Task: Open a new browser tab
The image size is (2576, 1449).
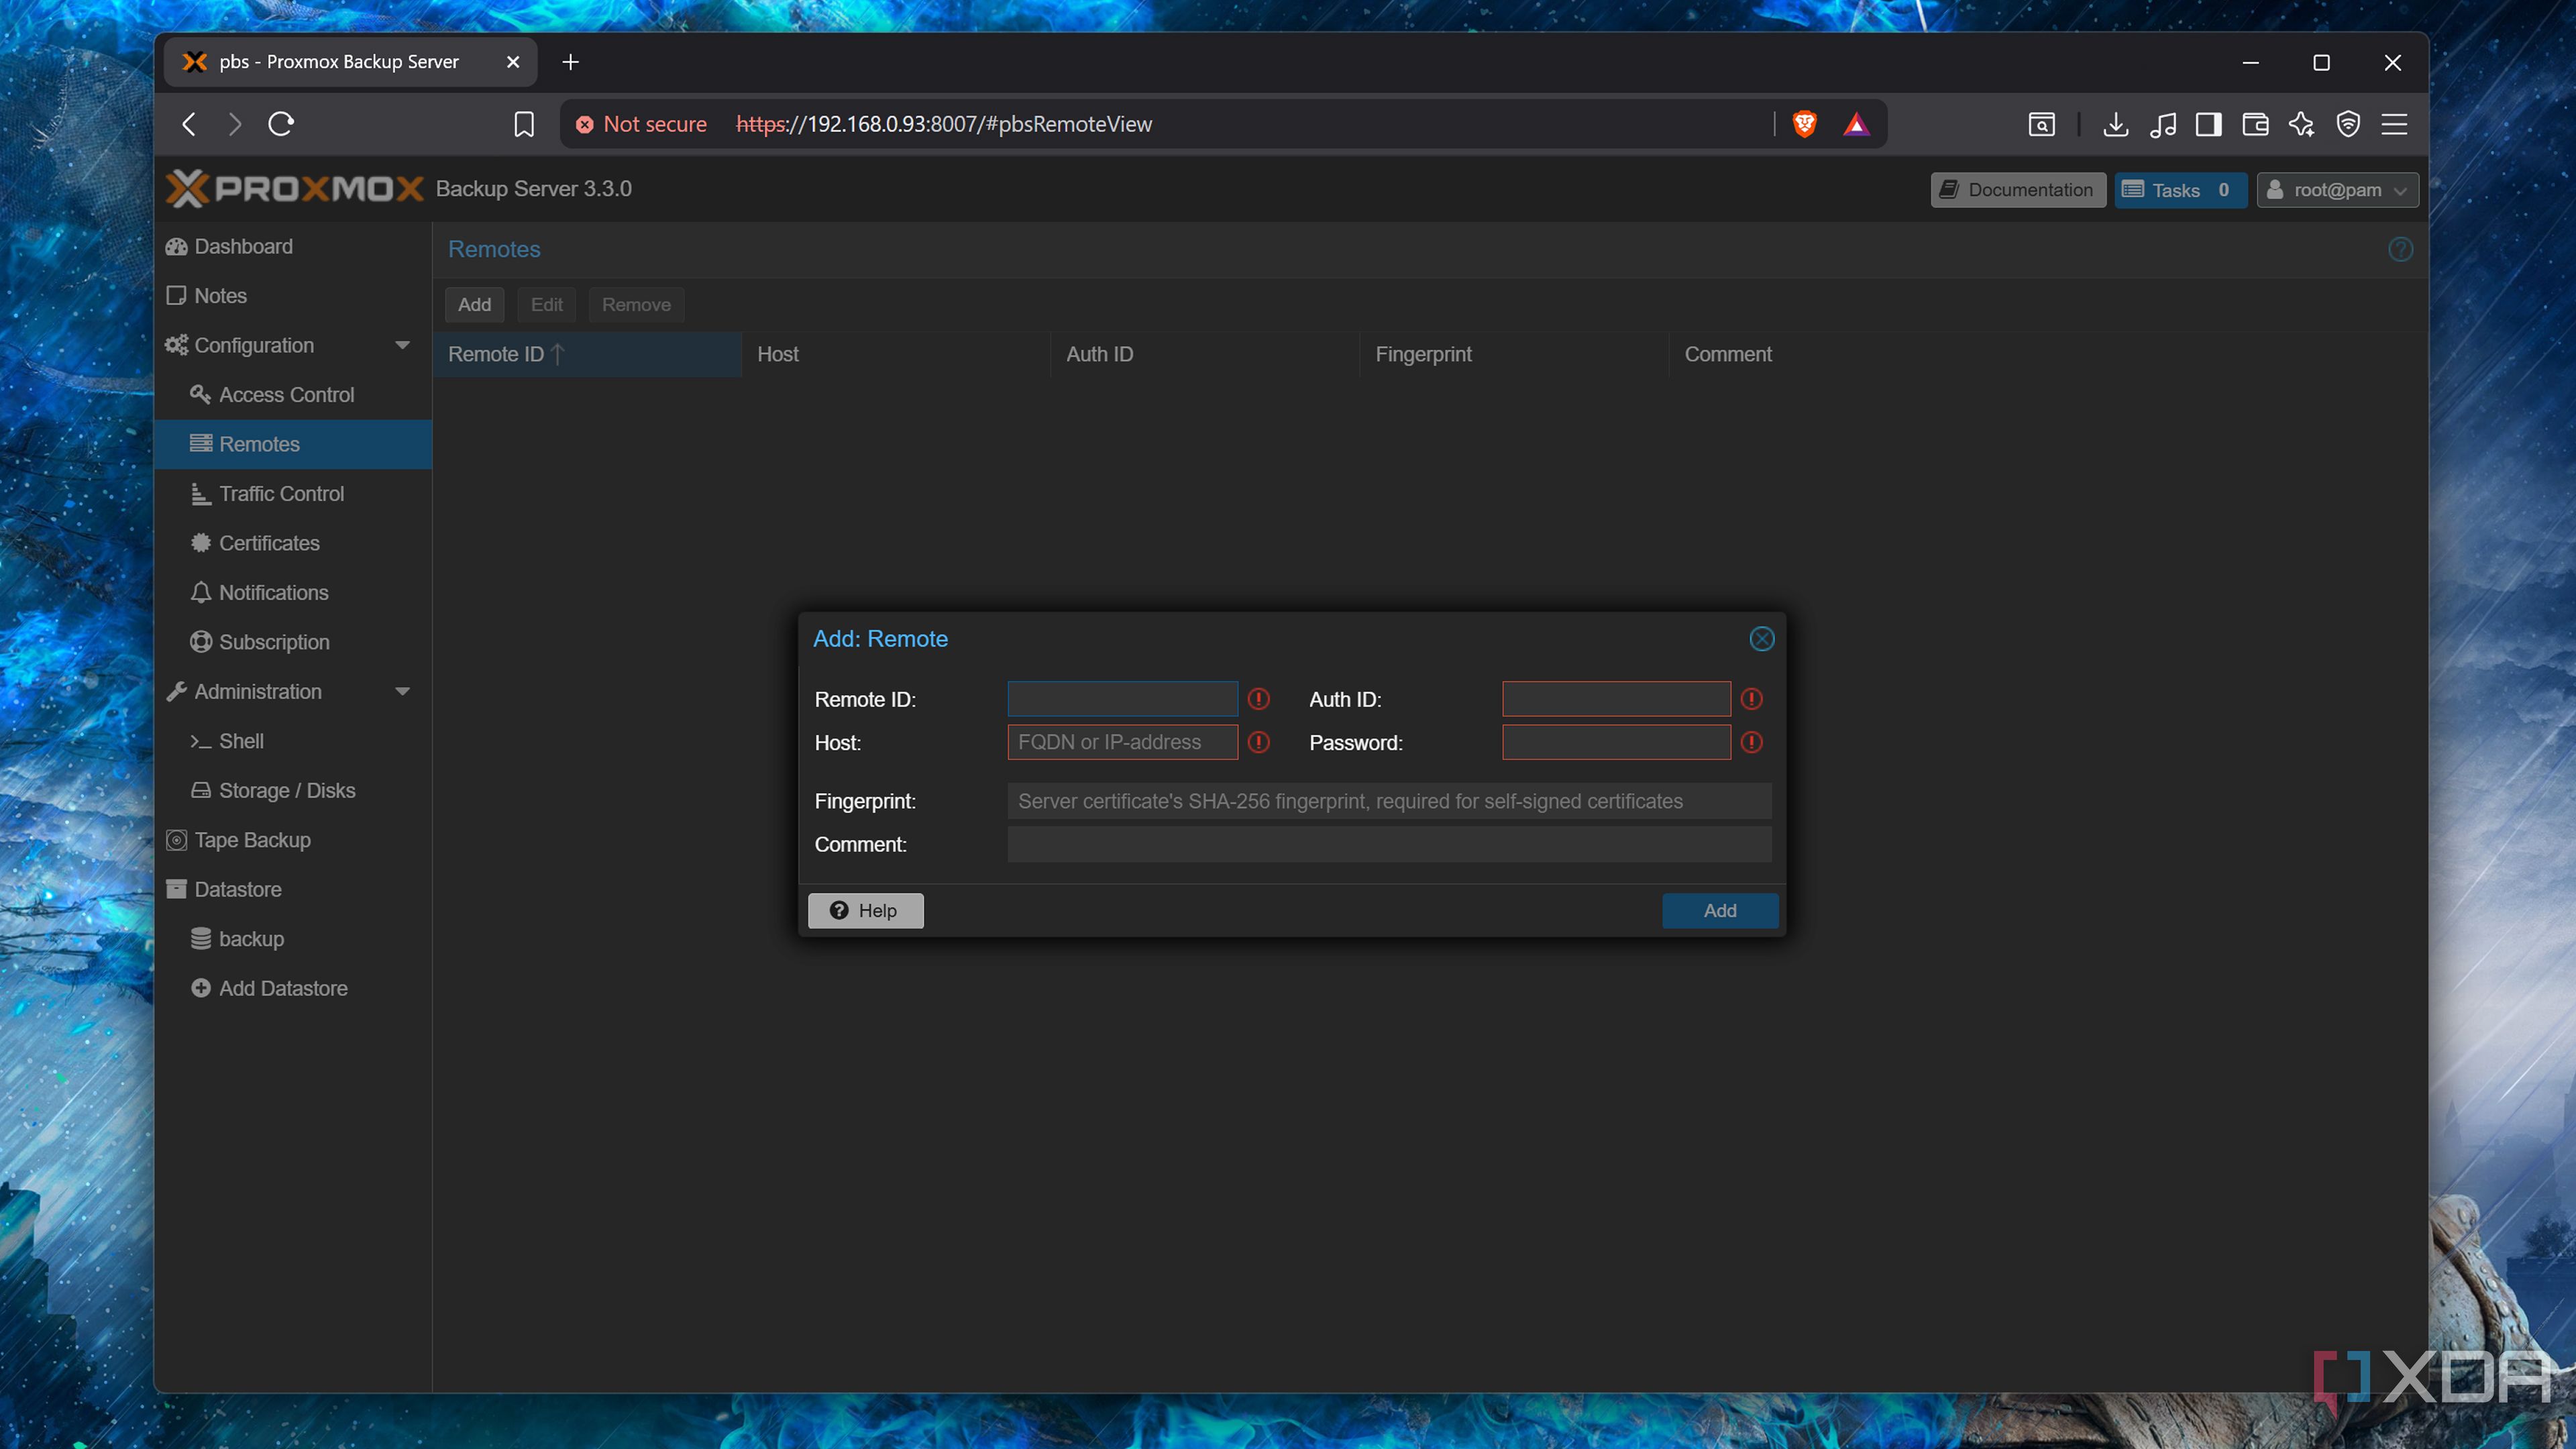Action: pos(570,62)
